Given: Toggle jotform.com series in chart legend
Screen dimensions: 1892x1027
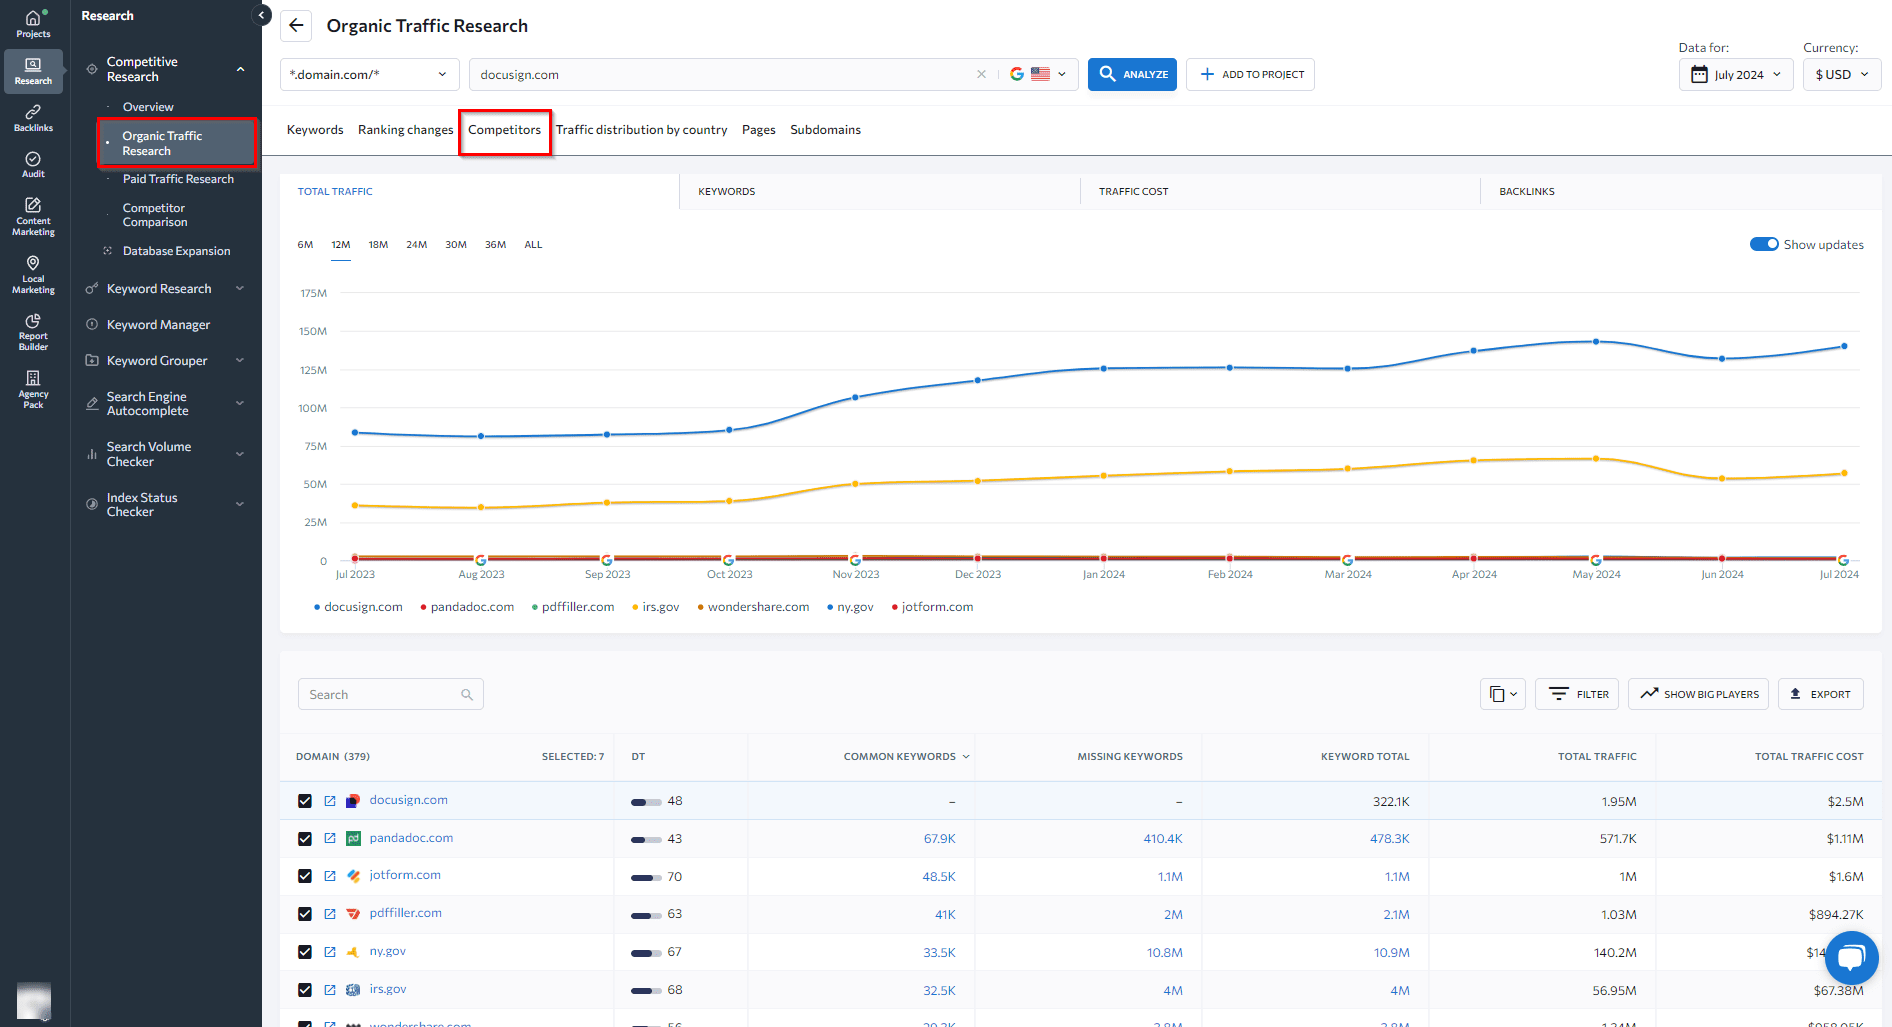Looking at the screenshot, I should point(932,607).
